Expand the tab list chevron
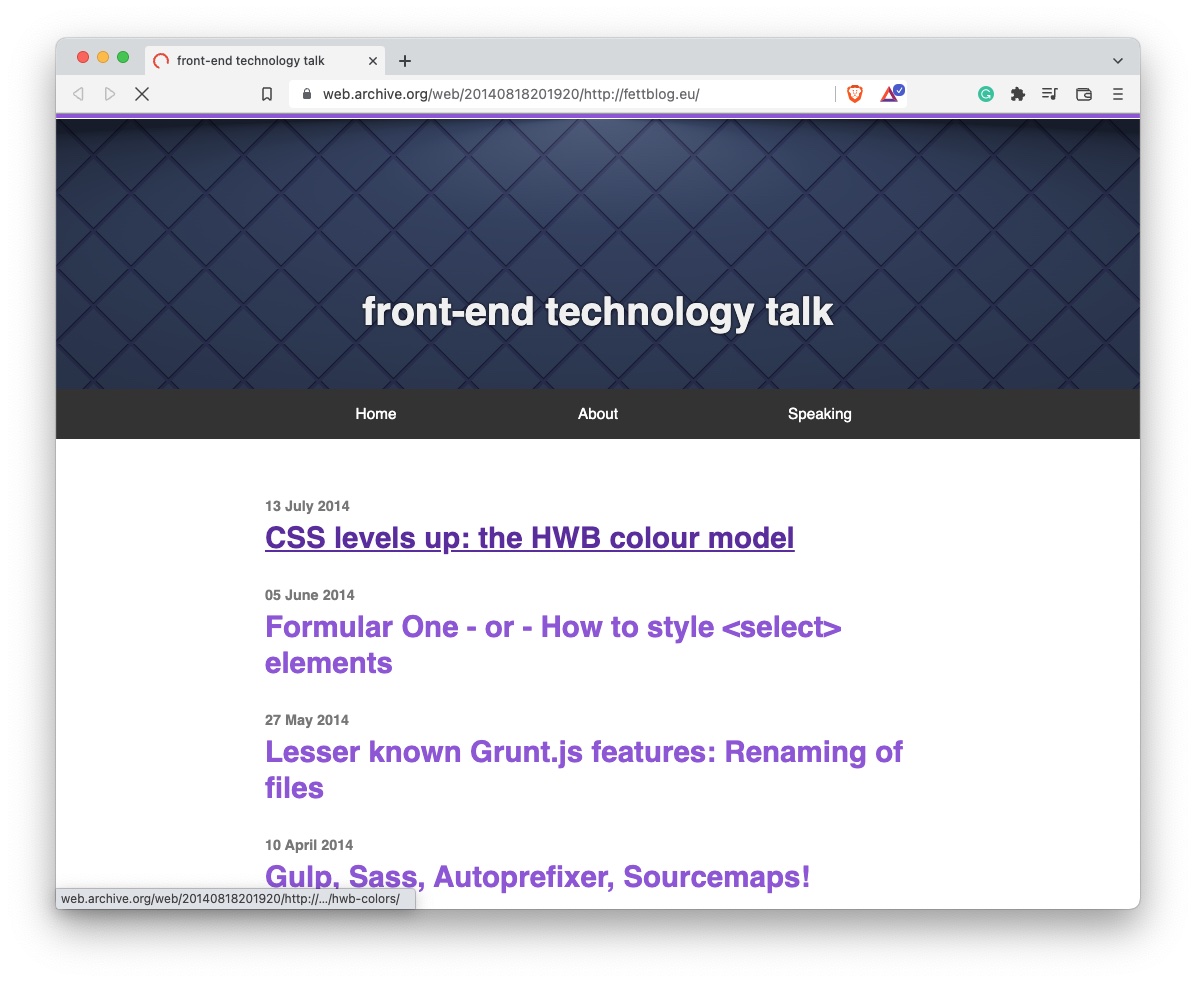This screenshot has width=1196, height=983. point(1117,60)
